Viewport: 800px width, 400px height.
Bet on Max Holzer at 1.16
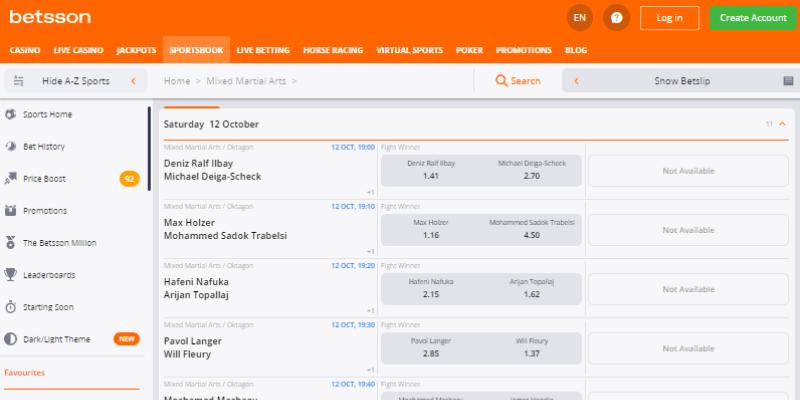431,230
